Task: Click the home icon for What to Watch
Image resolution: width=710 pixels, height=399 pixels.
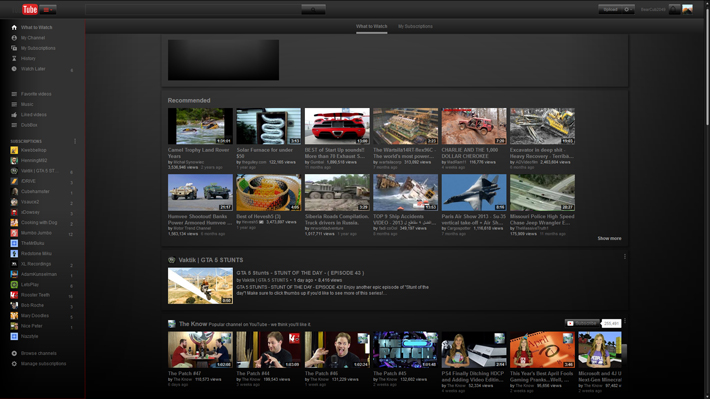Action: click(x=14, y=28)
